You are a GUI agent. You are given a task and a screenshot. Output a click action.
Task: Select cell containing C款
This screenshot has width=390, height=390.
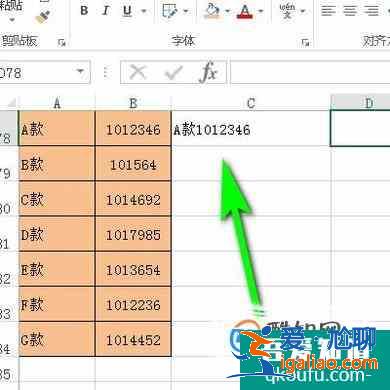[x=57, y=199]
